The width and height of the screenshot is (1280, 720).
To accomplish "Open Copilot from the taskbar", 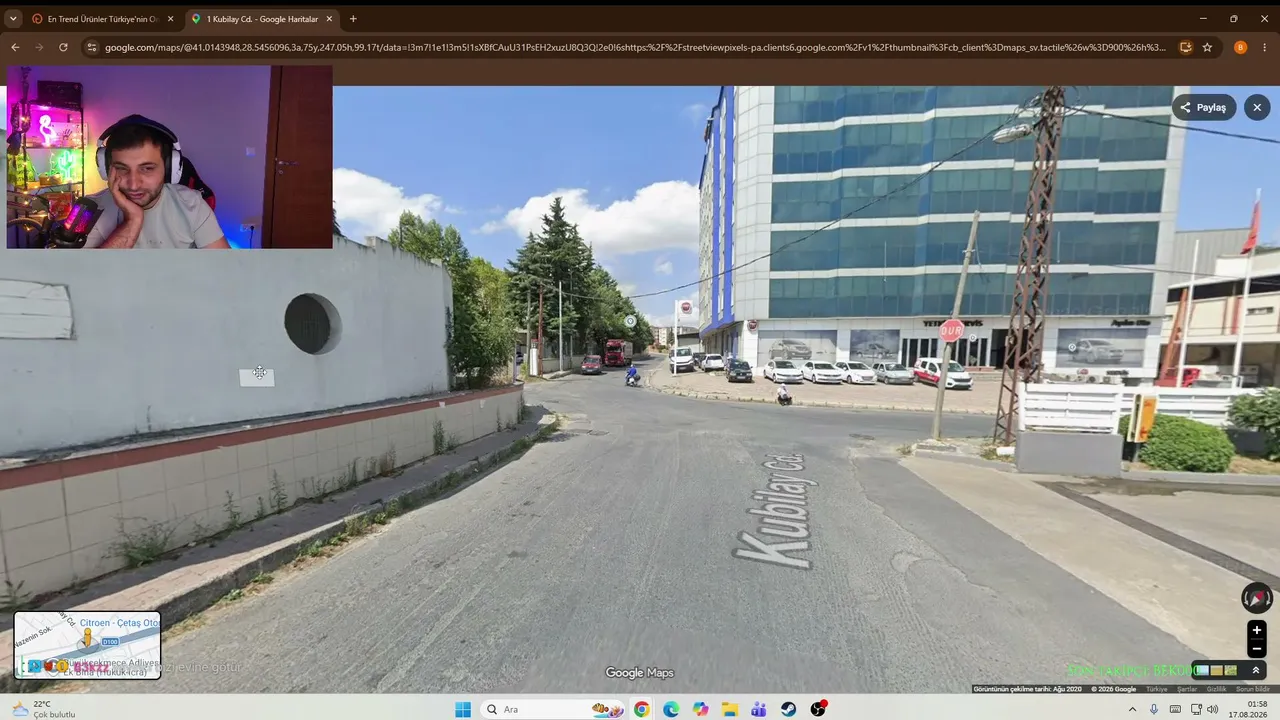I will [700, 709].
